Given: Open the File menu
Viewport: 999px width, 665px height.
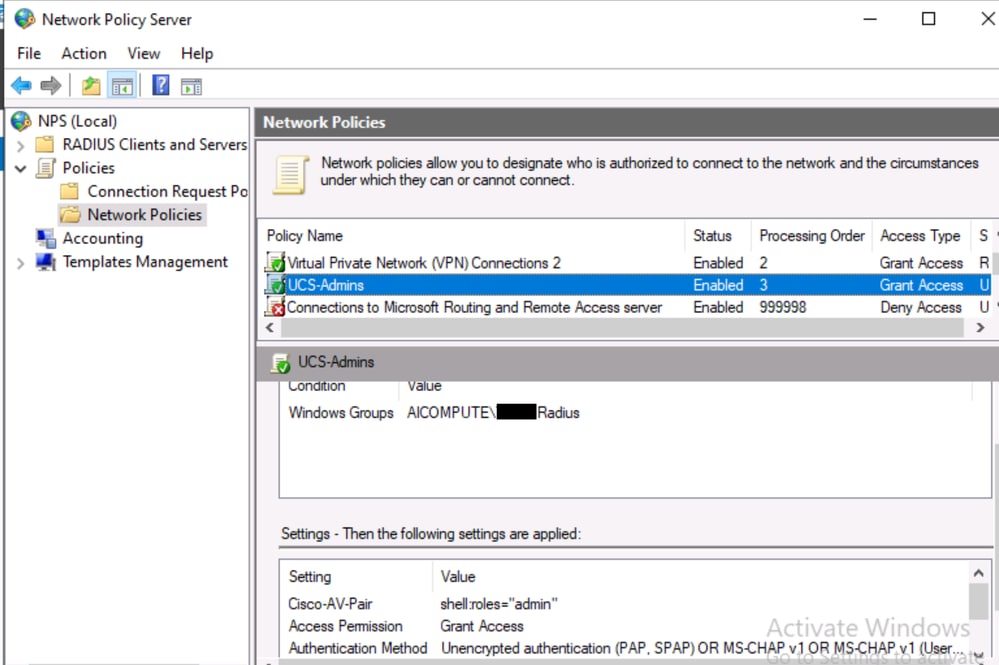Looking at the screenshot, I should [29, 54].
